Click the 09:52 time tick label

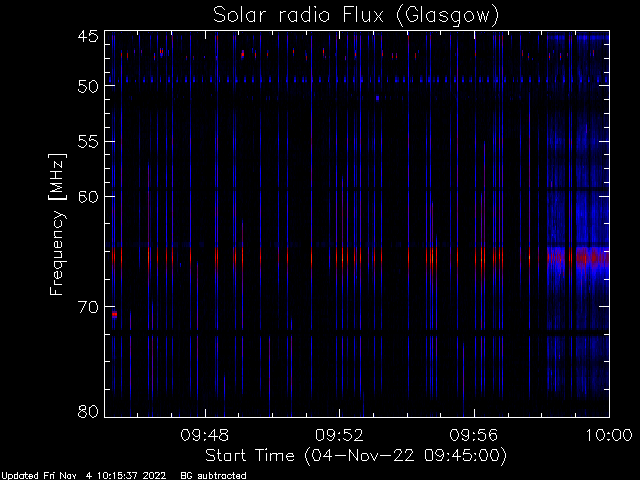[339, 435]
